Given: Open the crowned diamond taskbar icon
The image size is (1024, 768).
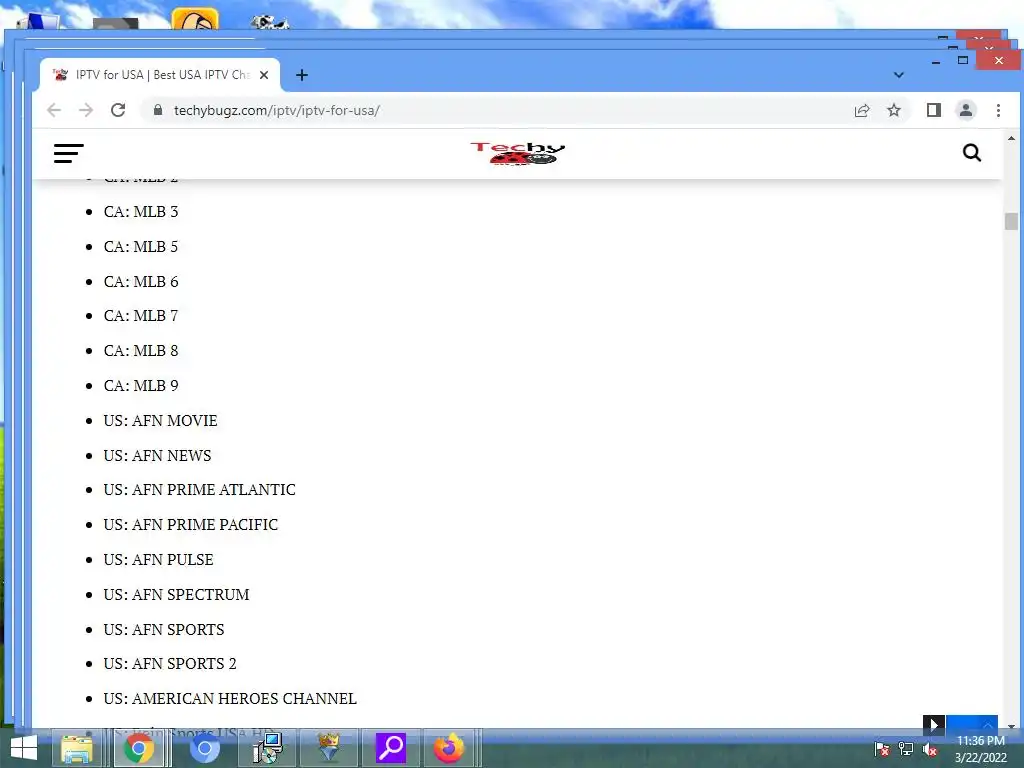Looking at the screenshot, I should [x=328, y=748].
